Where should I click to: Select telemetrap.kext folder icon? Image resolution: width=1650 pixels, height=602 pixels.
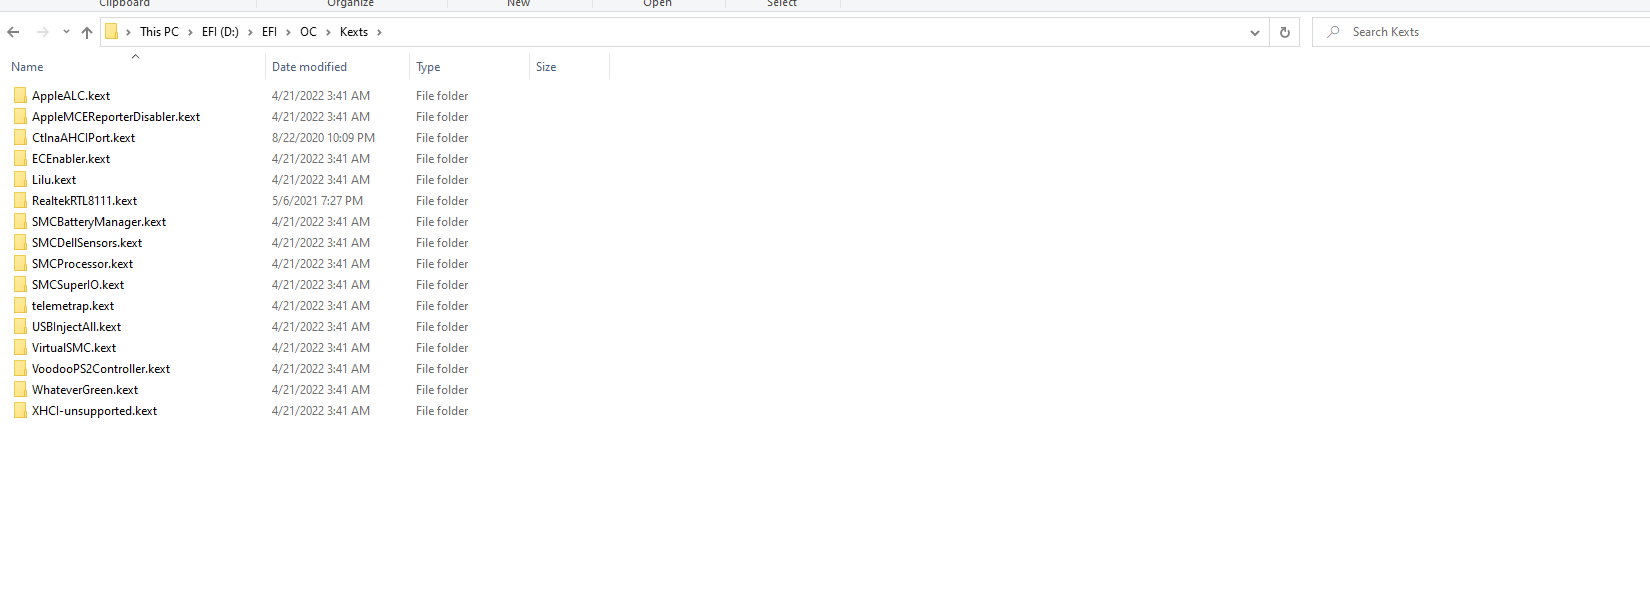pos(20,306)
